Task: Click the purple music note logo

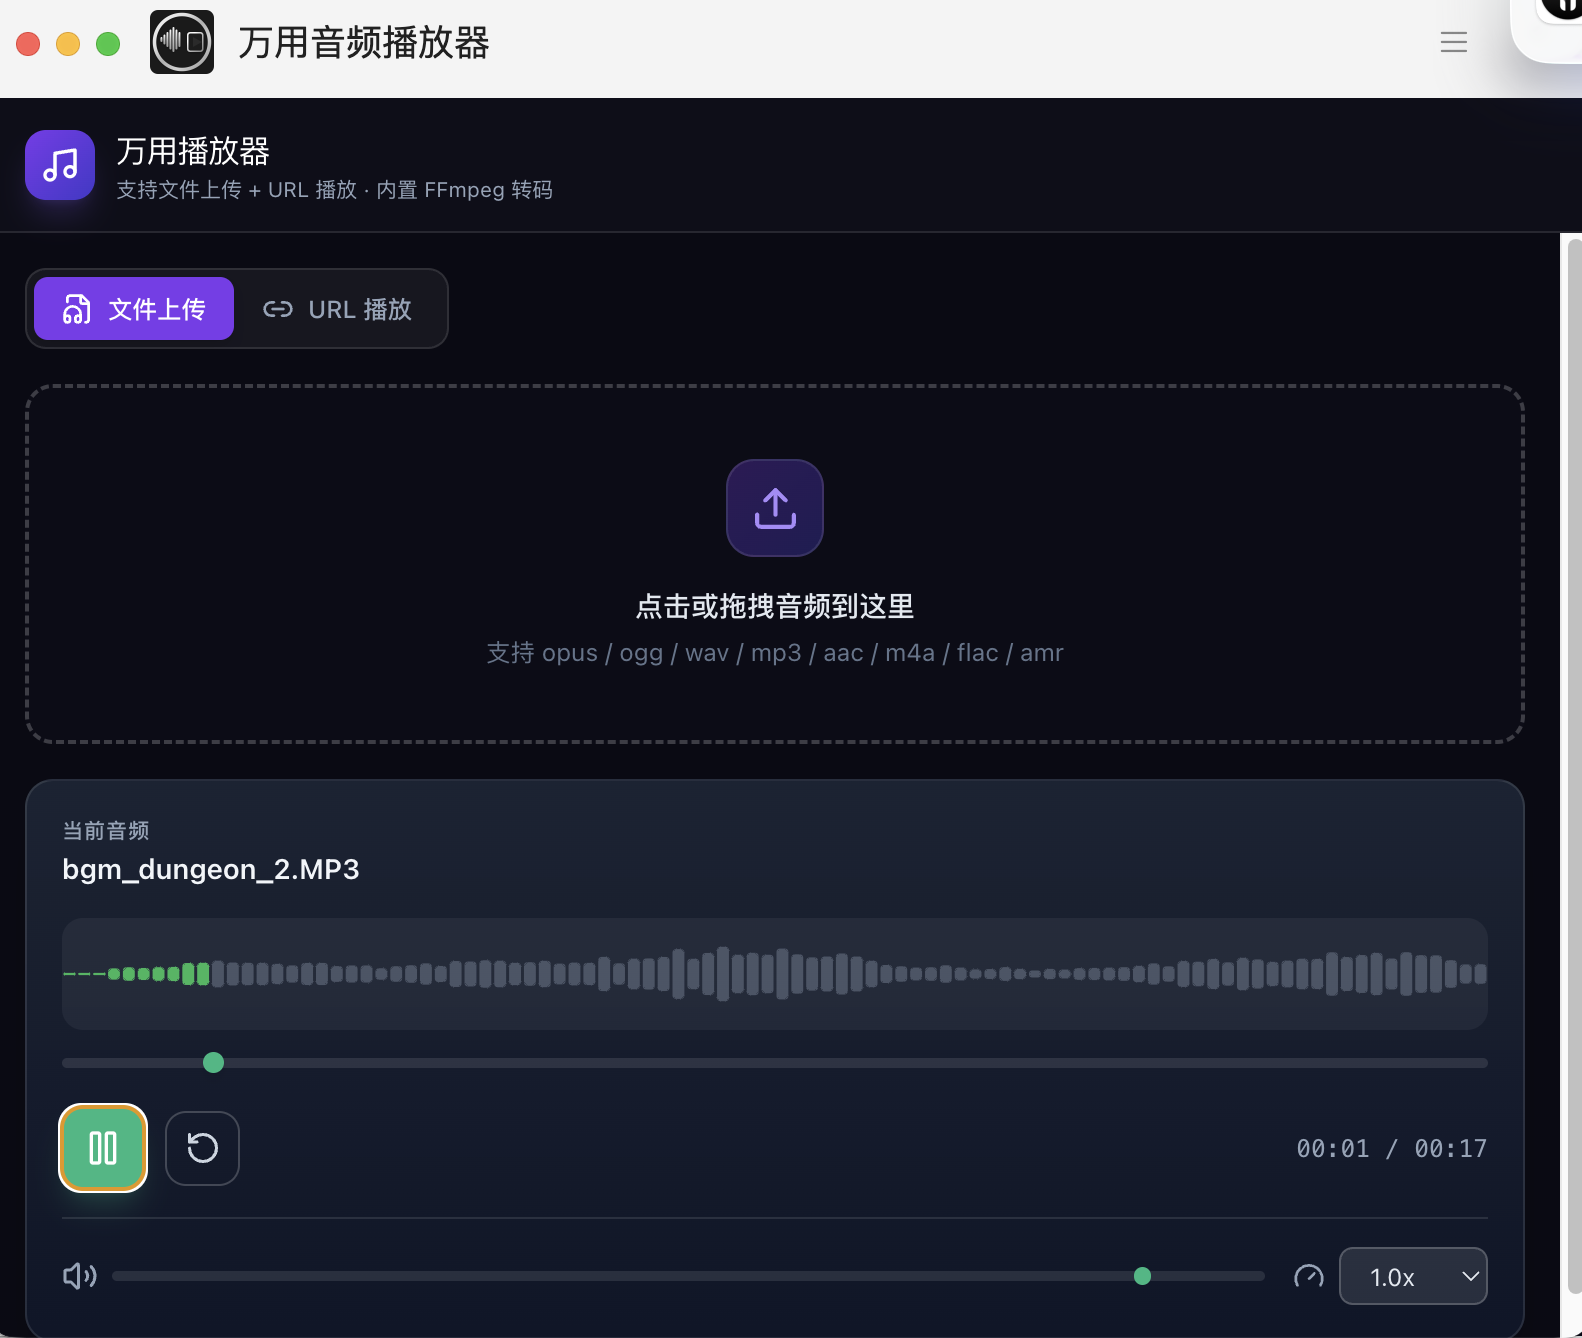Action: pyautogui.click(x=60, y=165)
